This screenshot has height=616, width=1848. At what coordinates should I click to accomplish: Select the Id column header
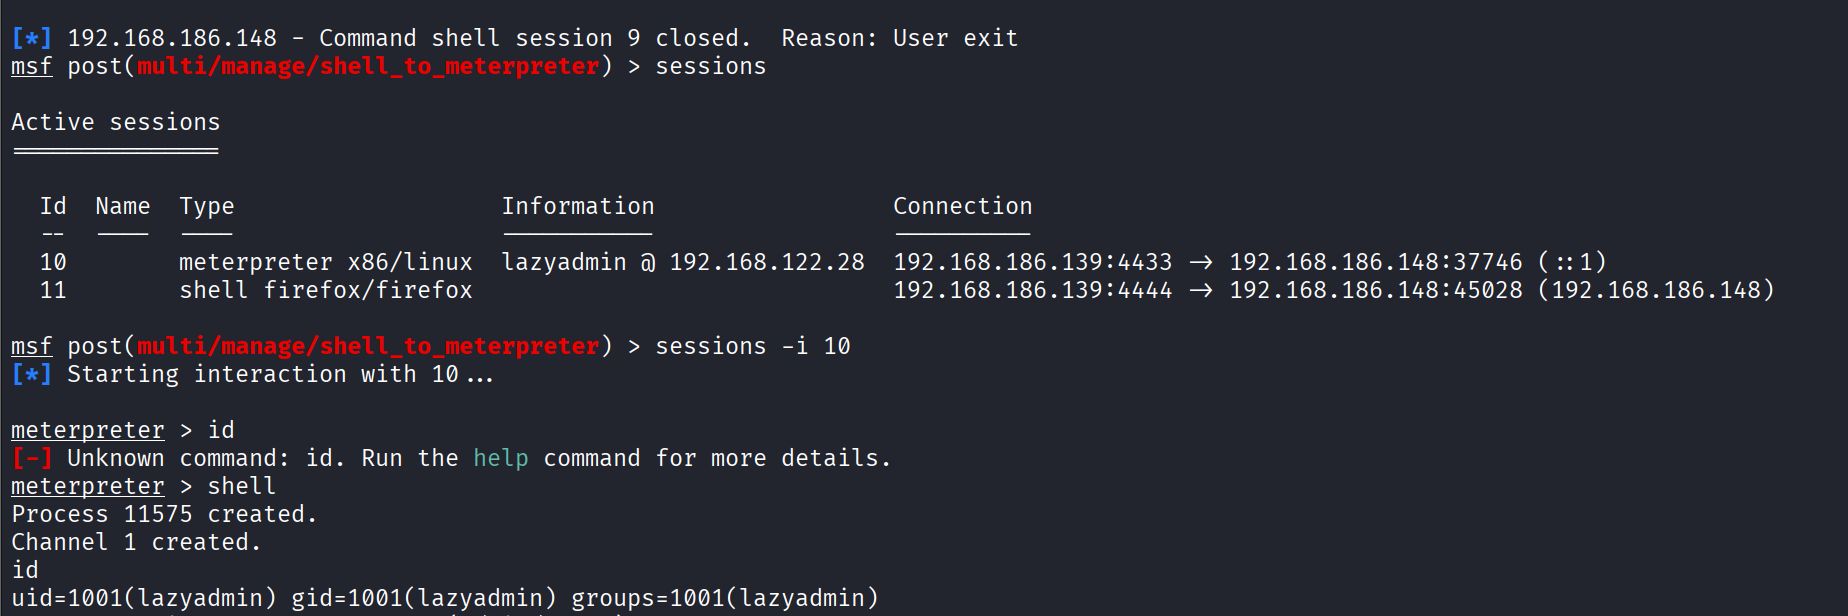[x=53, y=206]
